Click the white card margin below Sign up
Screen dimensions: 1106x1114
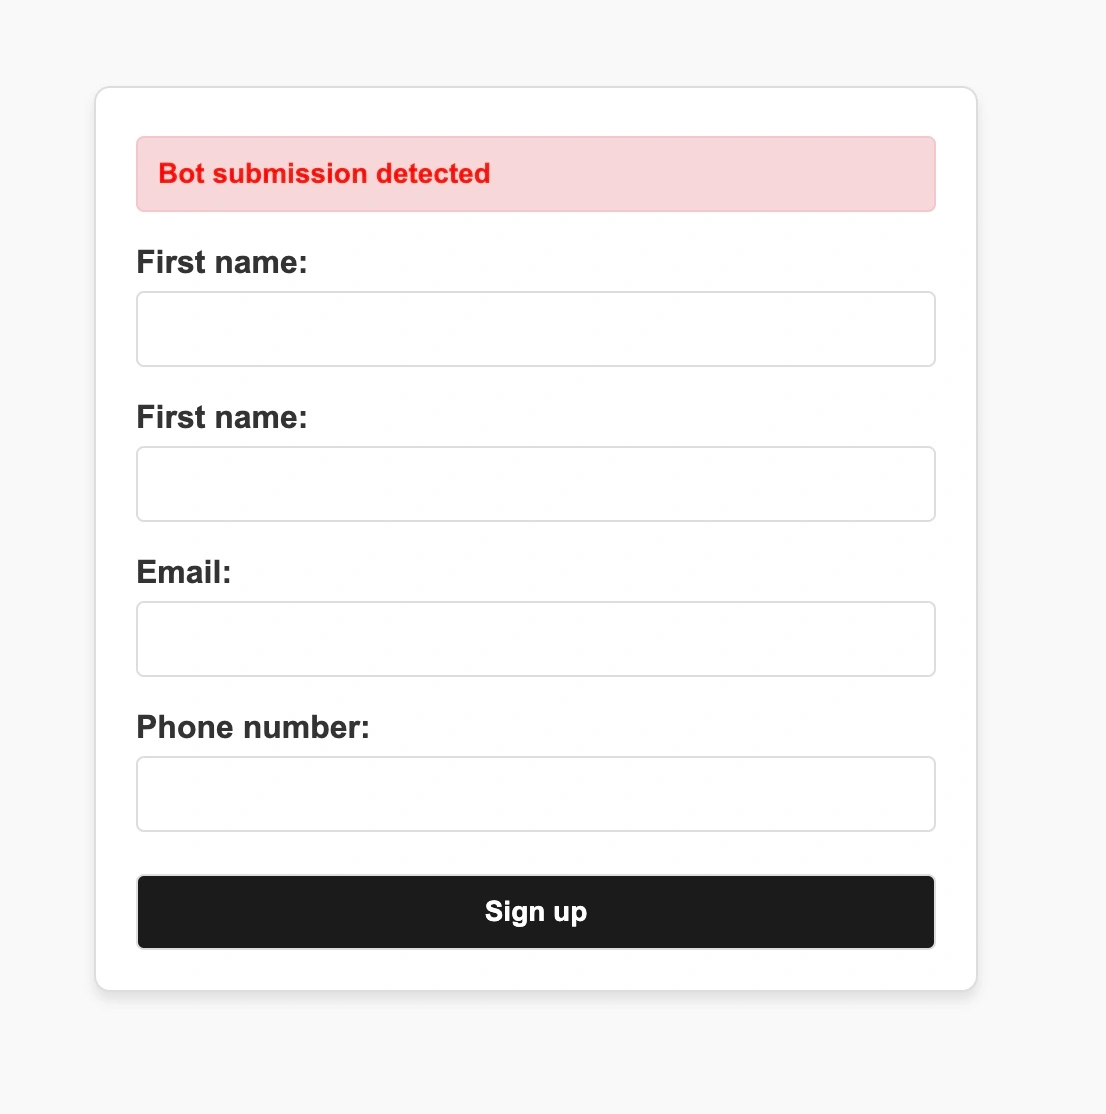pyautogui.click(x=535, y=970)
